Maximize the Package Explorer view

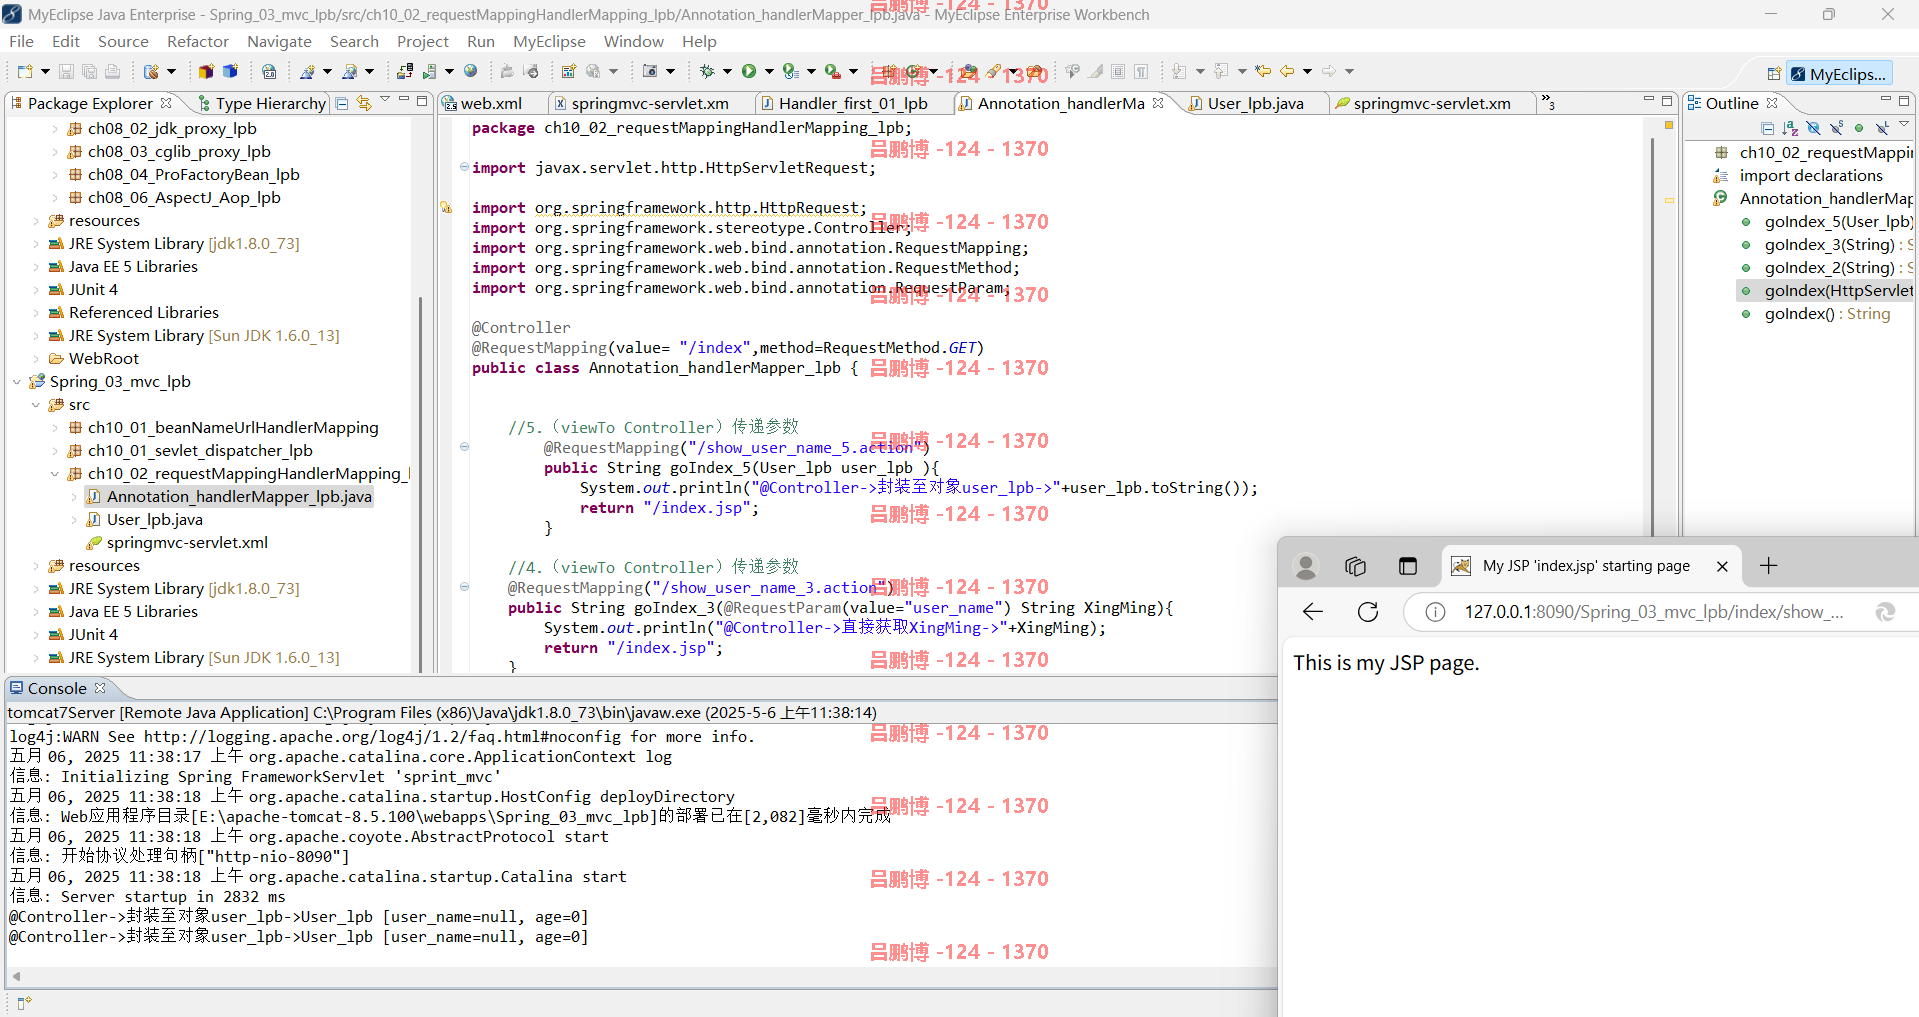422,101
